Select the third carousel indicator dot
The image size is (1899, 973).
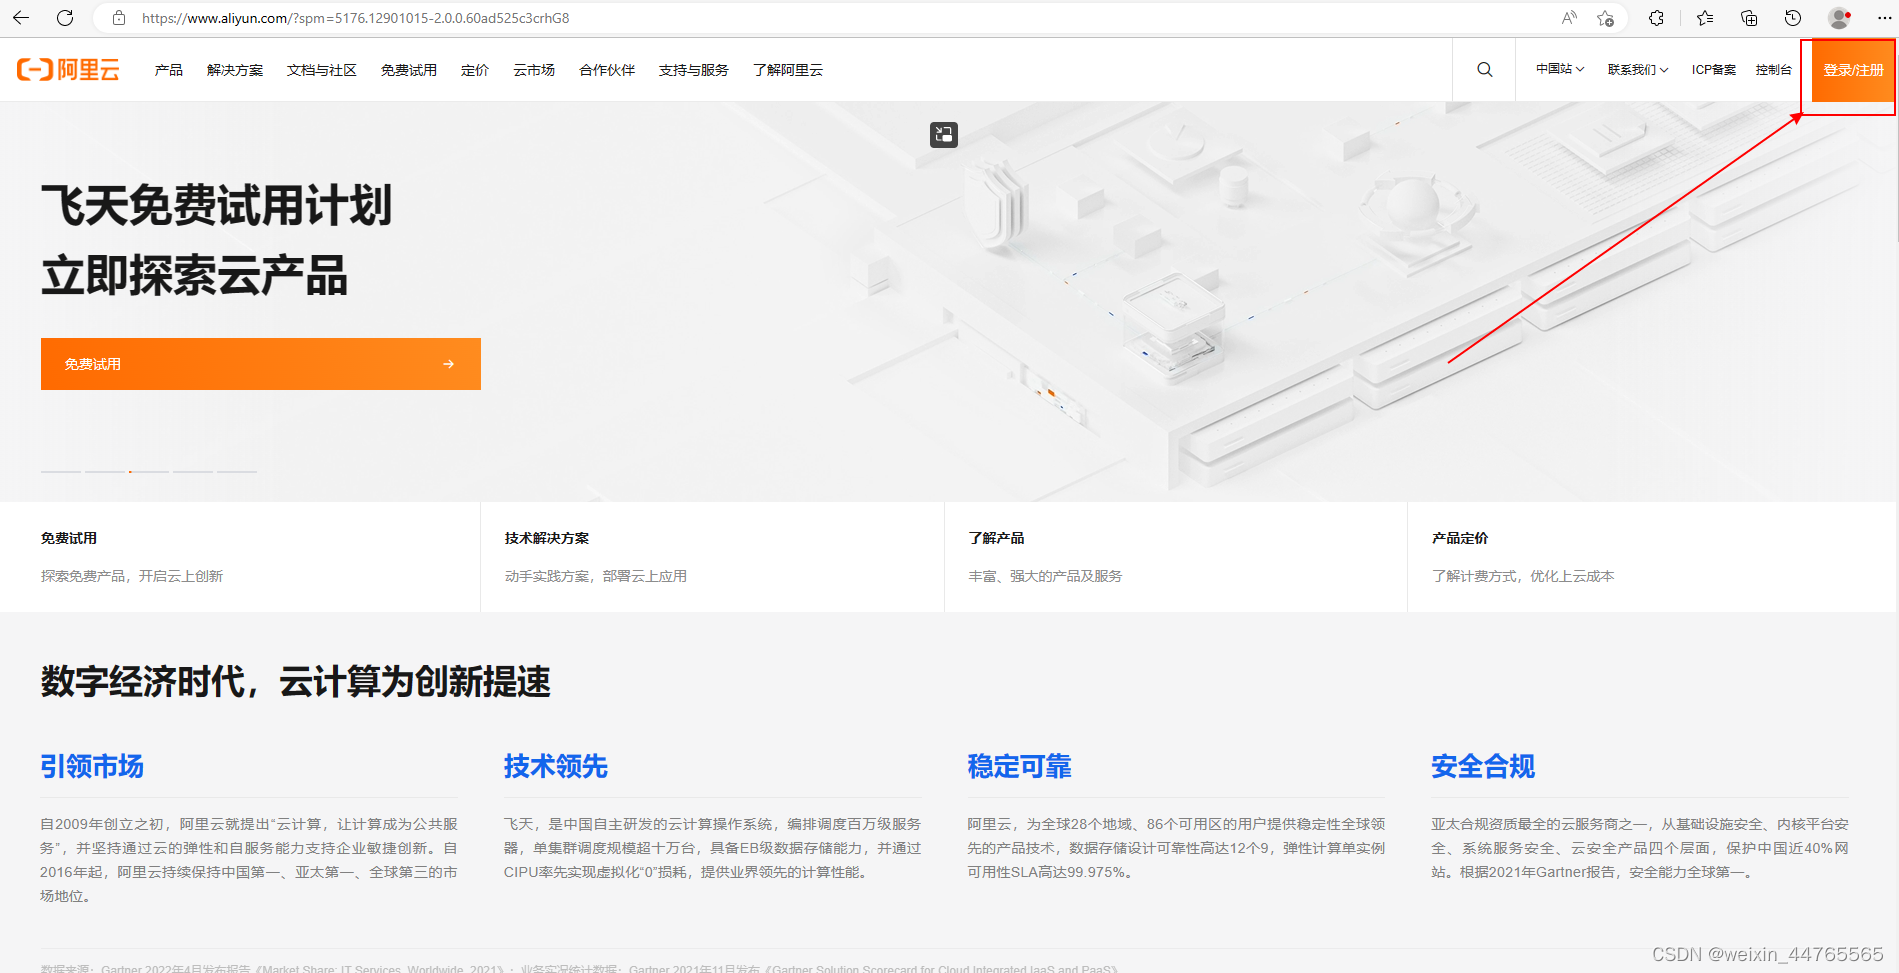[x=147, y=473]
